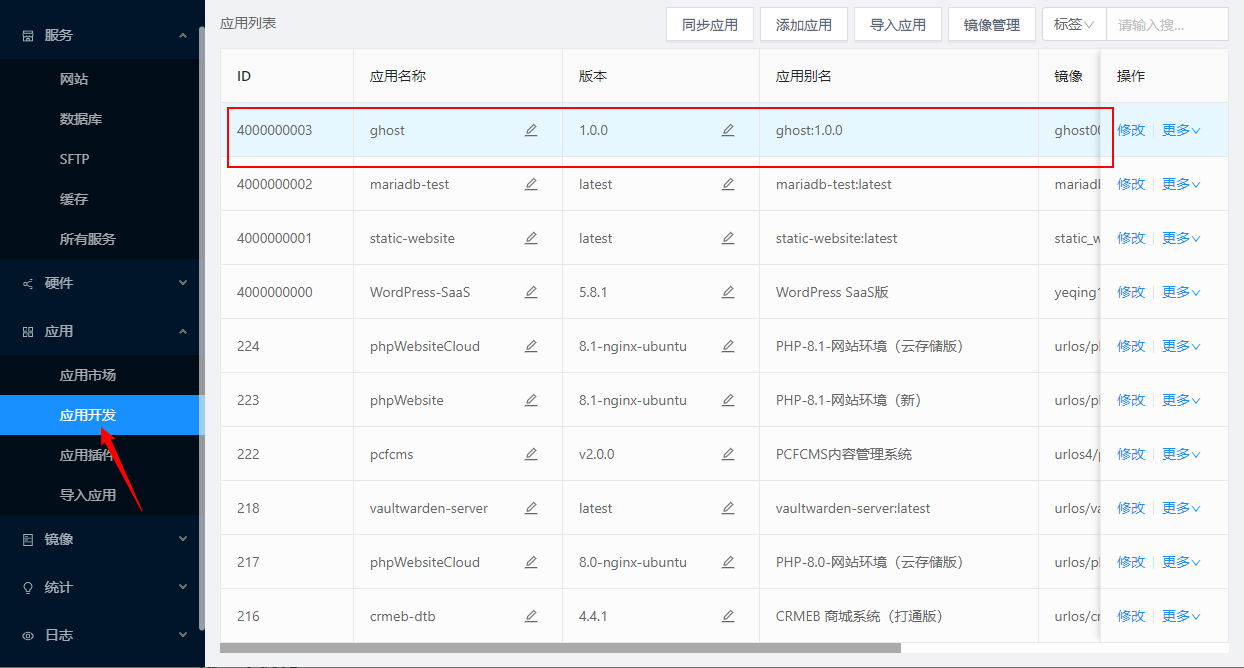Viewport: 1244px width, 668px height.
Task: Click 修改 link for mariadb-test row
Action: (1130, 184)
